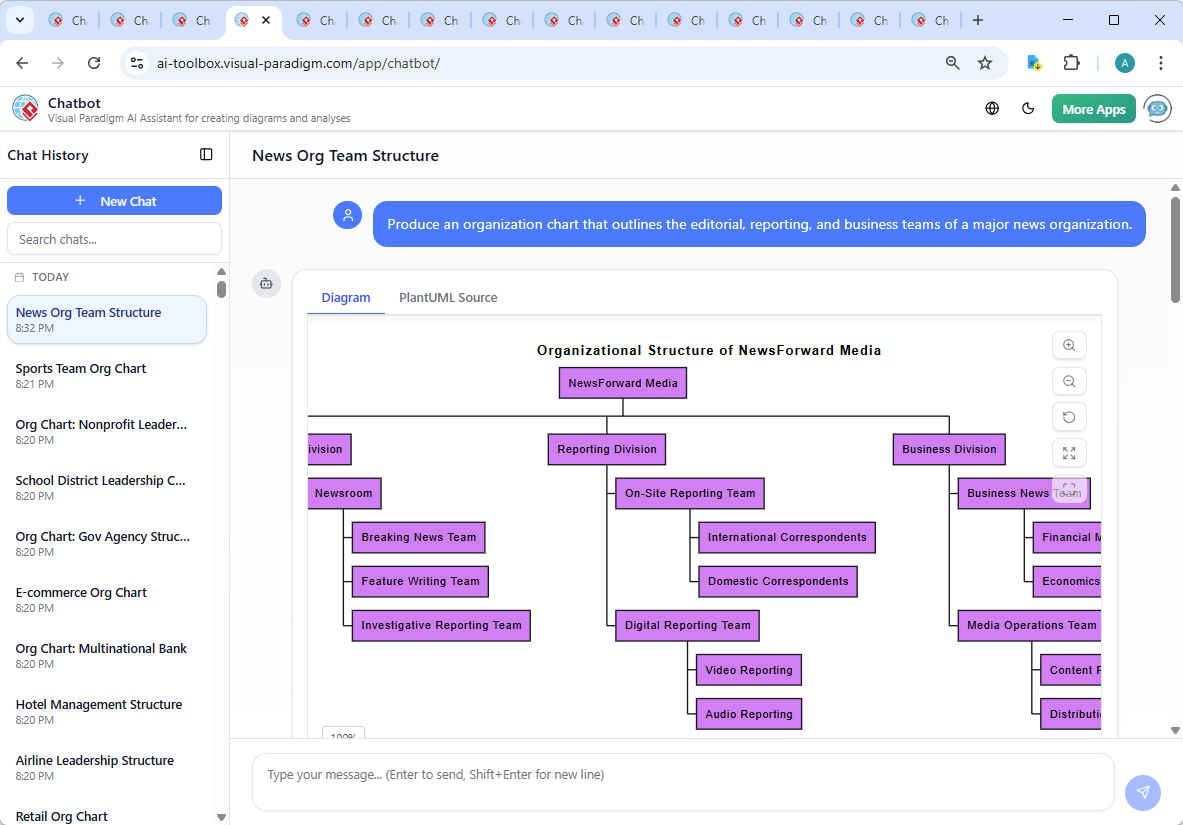Type in the Search chats field
The width and height of the screenshot is (1183, 825).
click(x=114, y=238)
